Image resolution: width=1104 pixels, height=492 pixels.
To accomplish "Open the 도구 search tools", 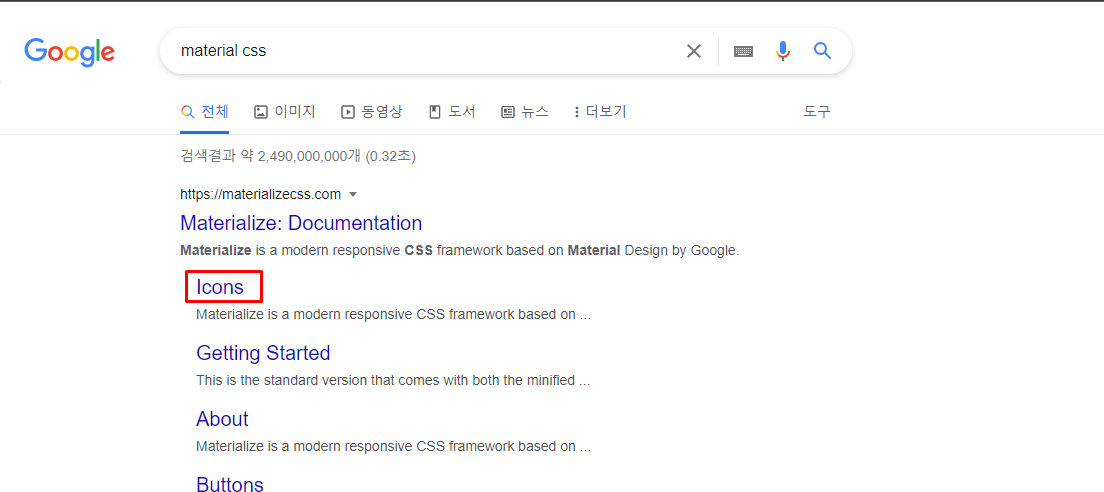I will pos(817,111).
